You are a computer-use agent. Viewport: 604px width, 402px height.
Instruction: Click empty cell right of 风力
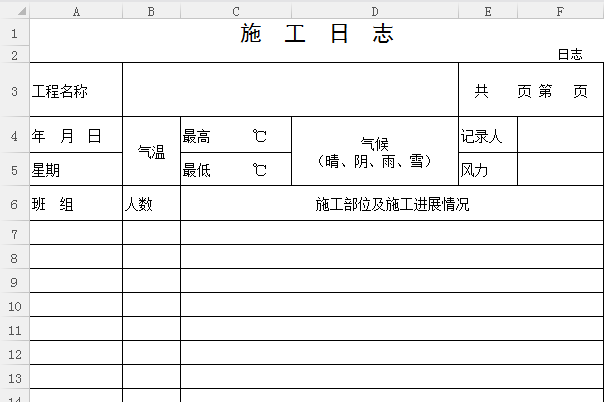point(560,170)
